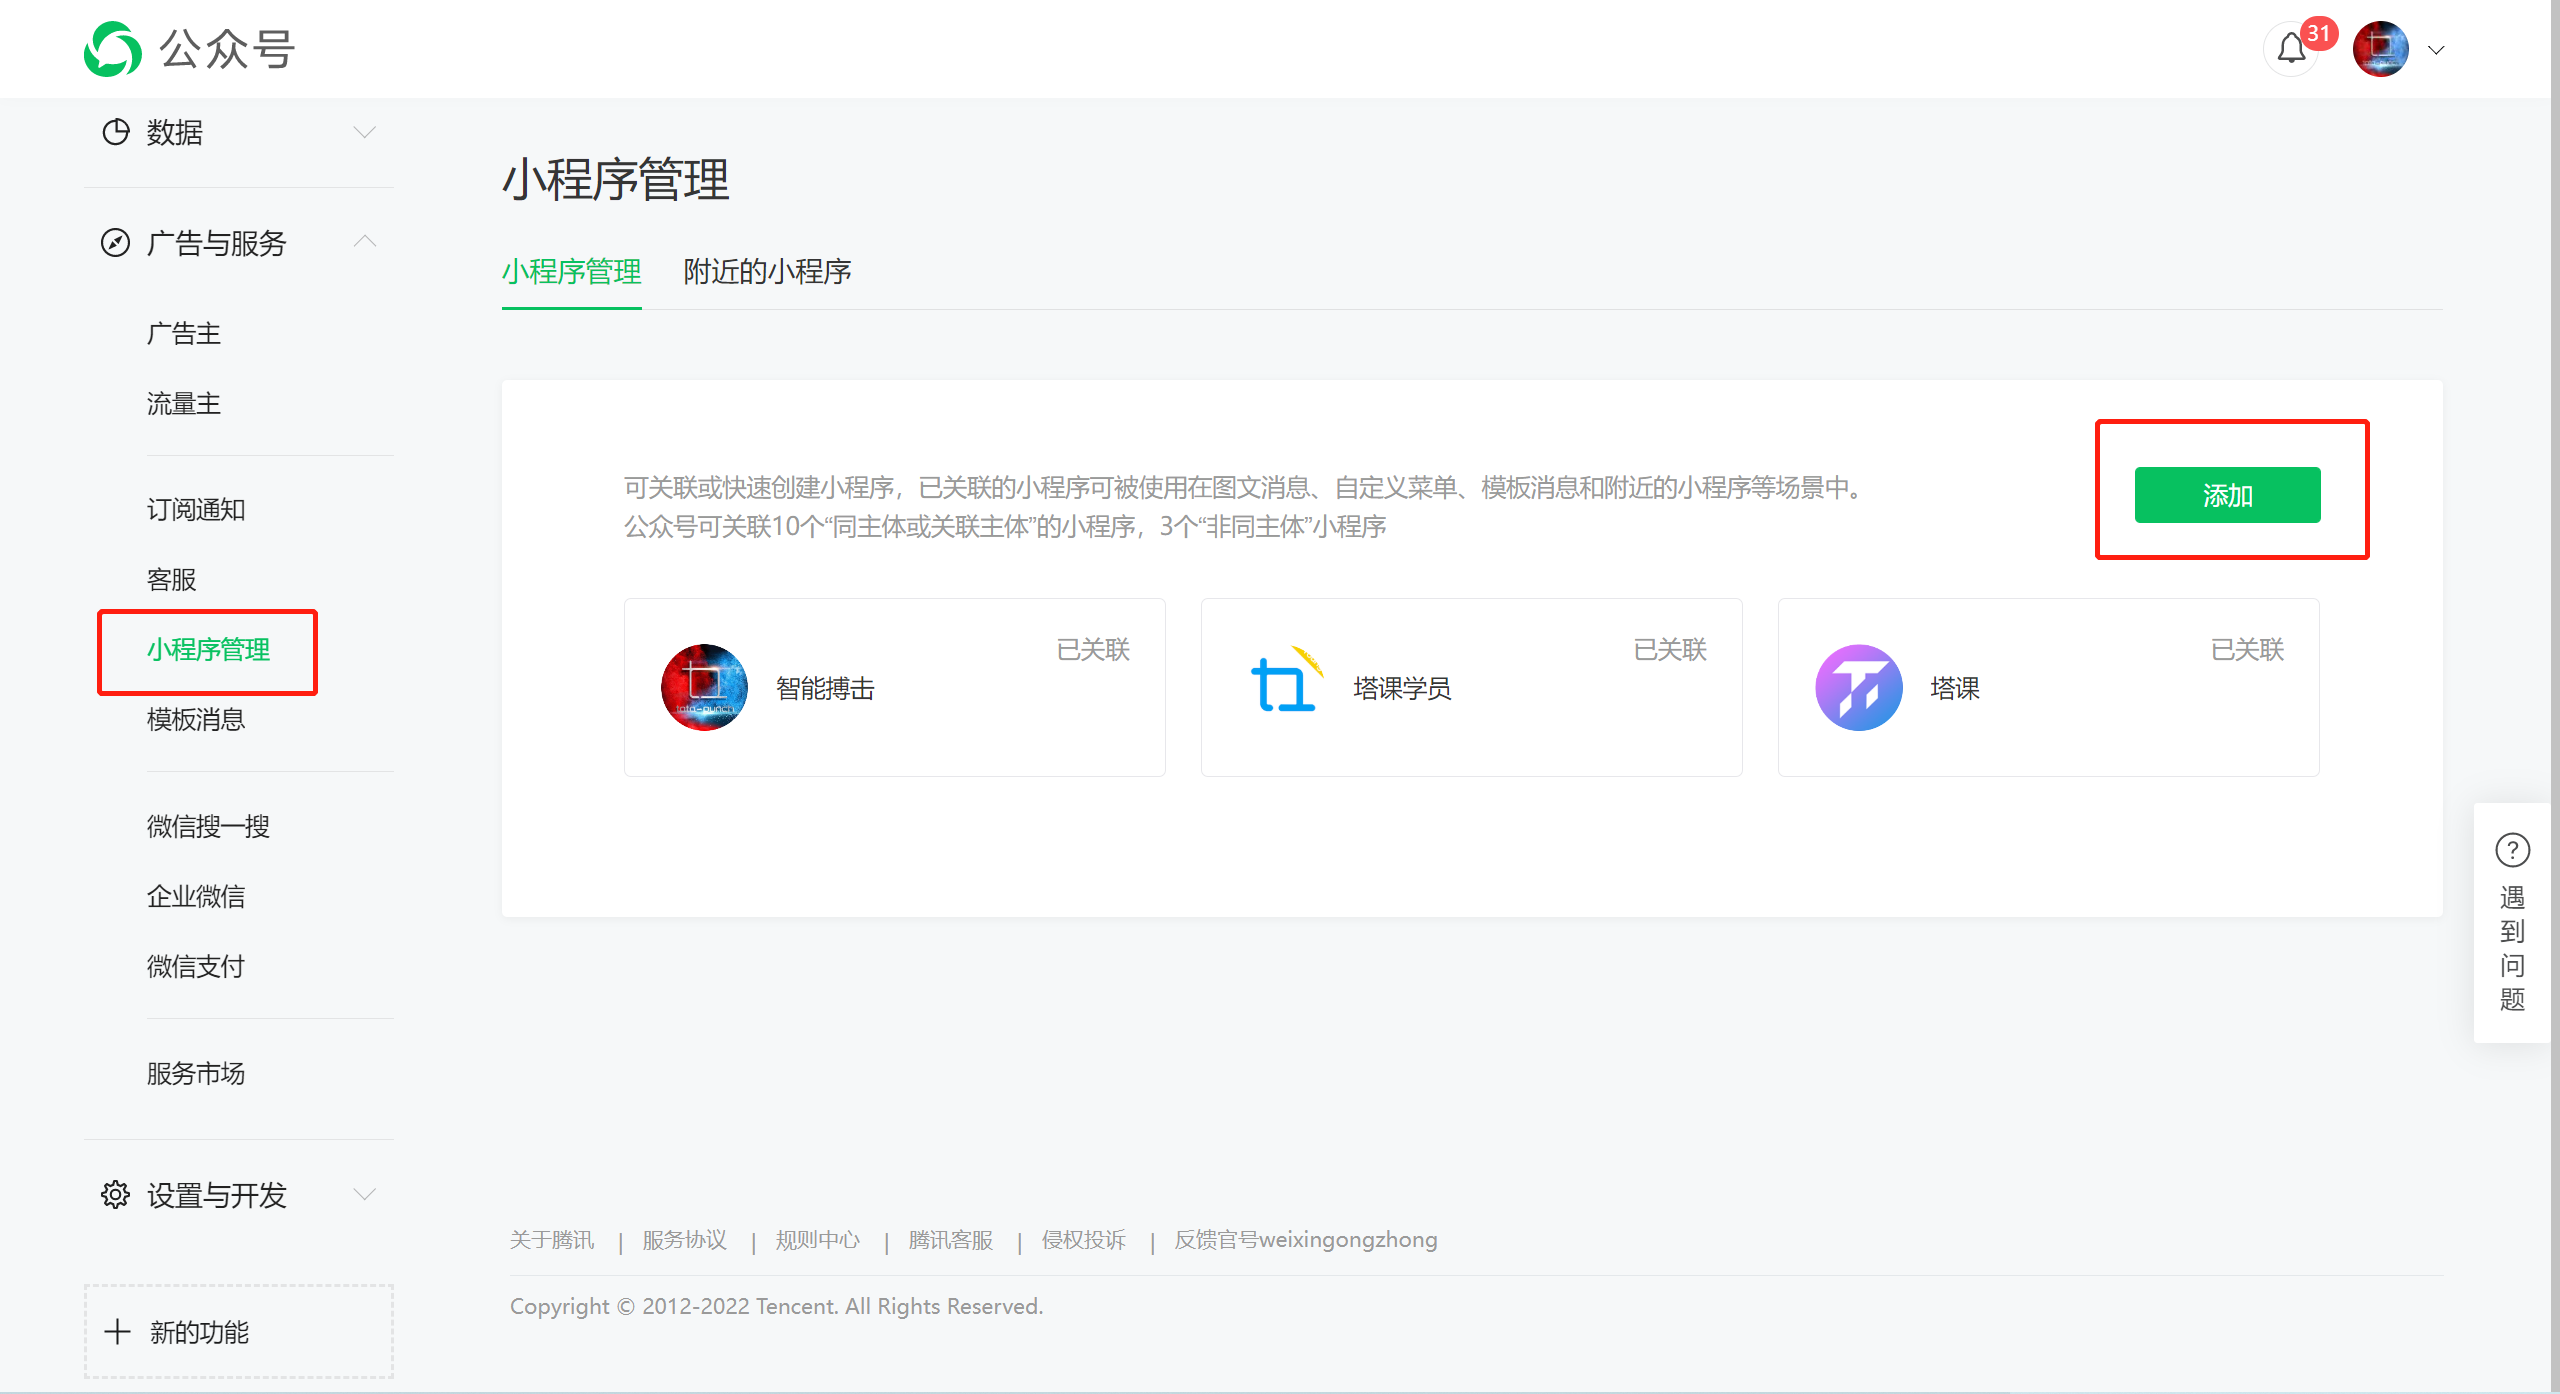This screenshot has width=2560, height=1394.
Task: Select 模板消息 in the sidebar
Action: pos(196,720)
